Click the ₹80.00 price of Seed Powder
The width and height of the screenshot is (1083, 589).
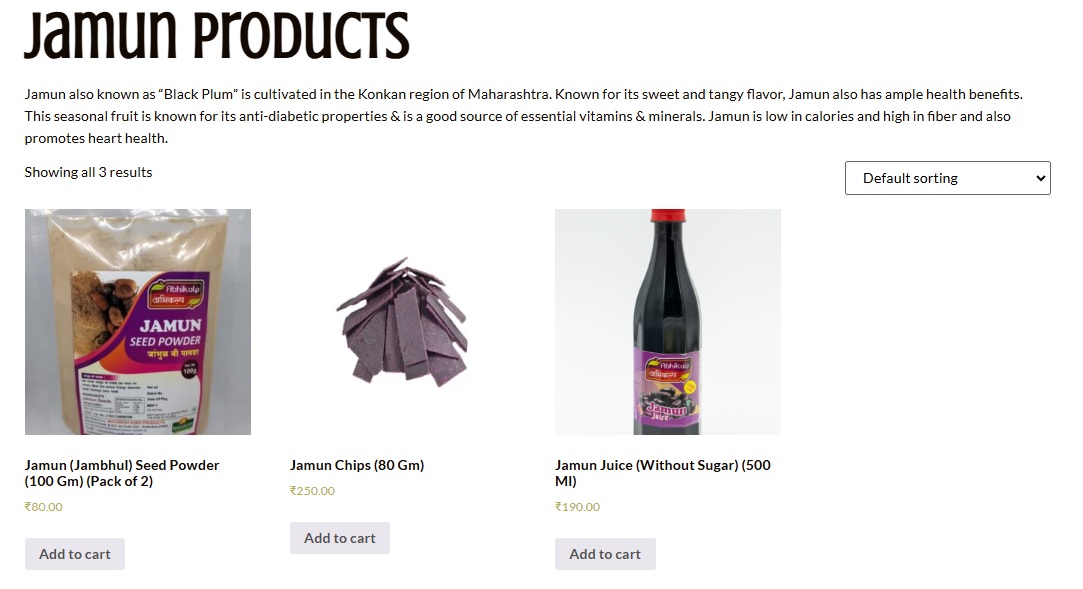coord(44,507)
